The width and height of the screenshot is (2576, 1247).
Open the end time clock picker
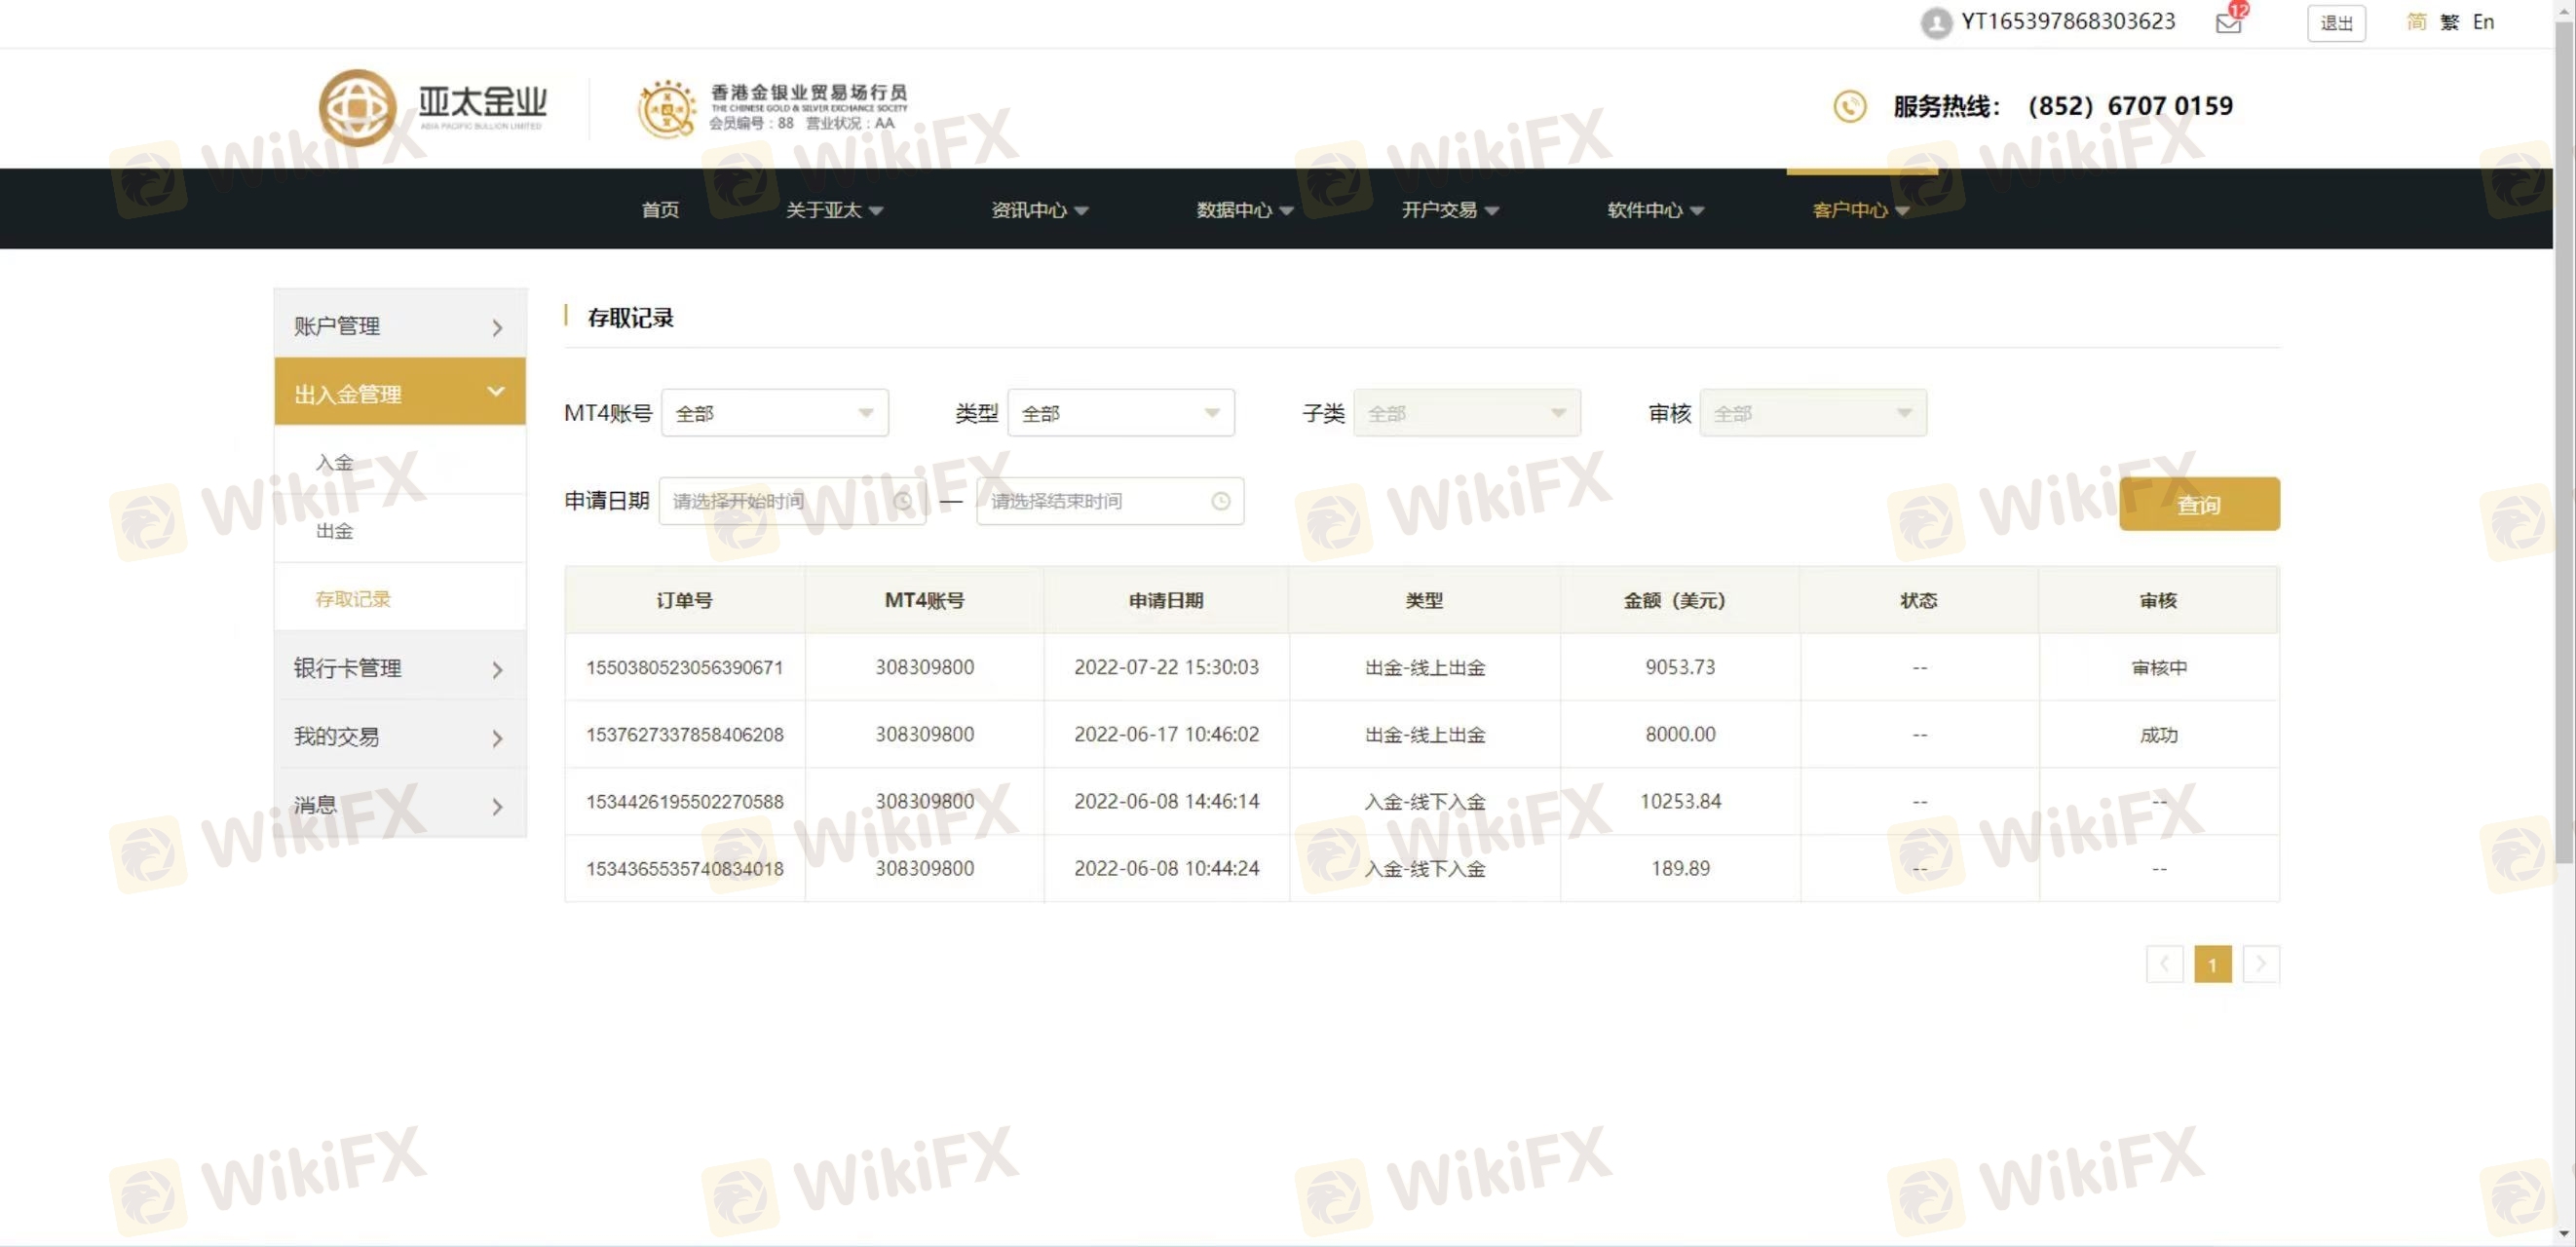pyautogui.click(x=1220, y=501)
